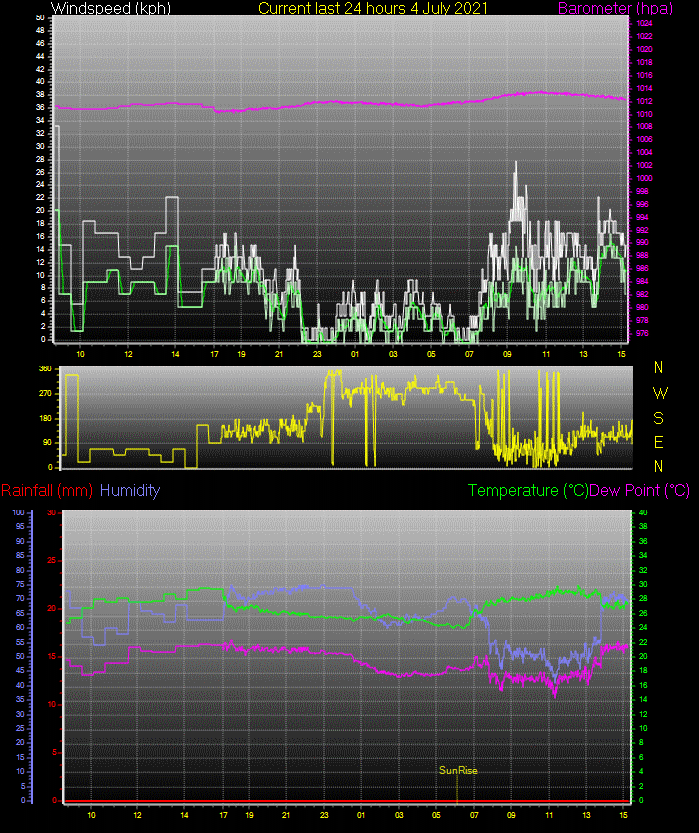Click the 270 value on wind direction axis
The width and height of the screenshot is (699, 833).
click(x=44, y=394)
